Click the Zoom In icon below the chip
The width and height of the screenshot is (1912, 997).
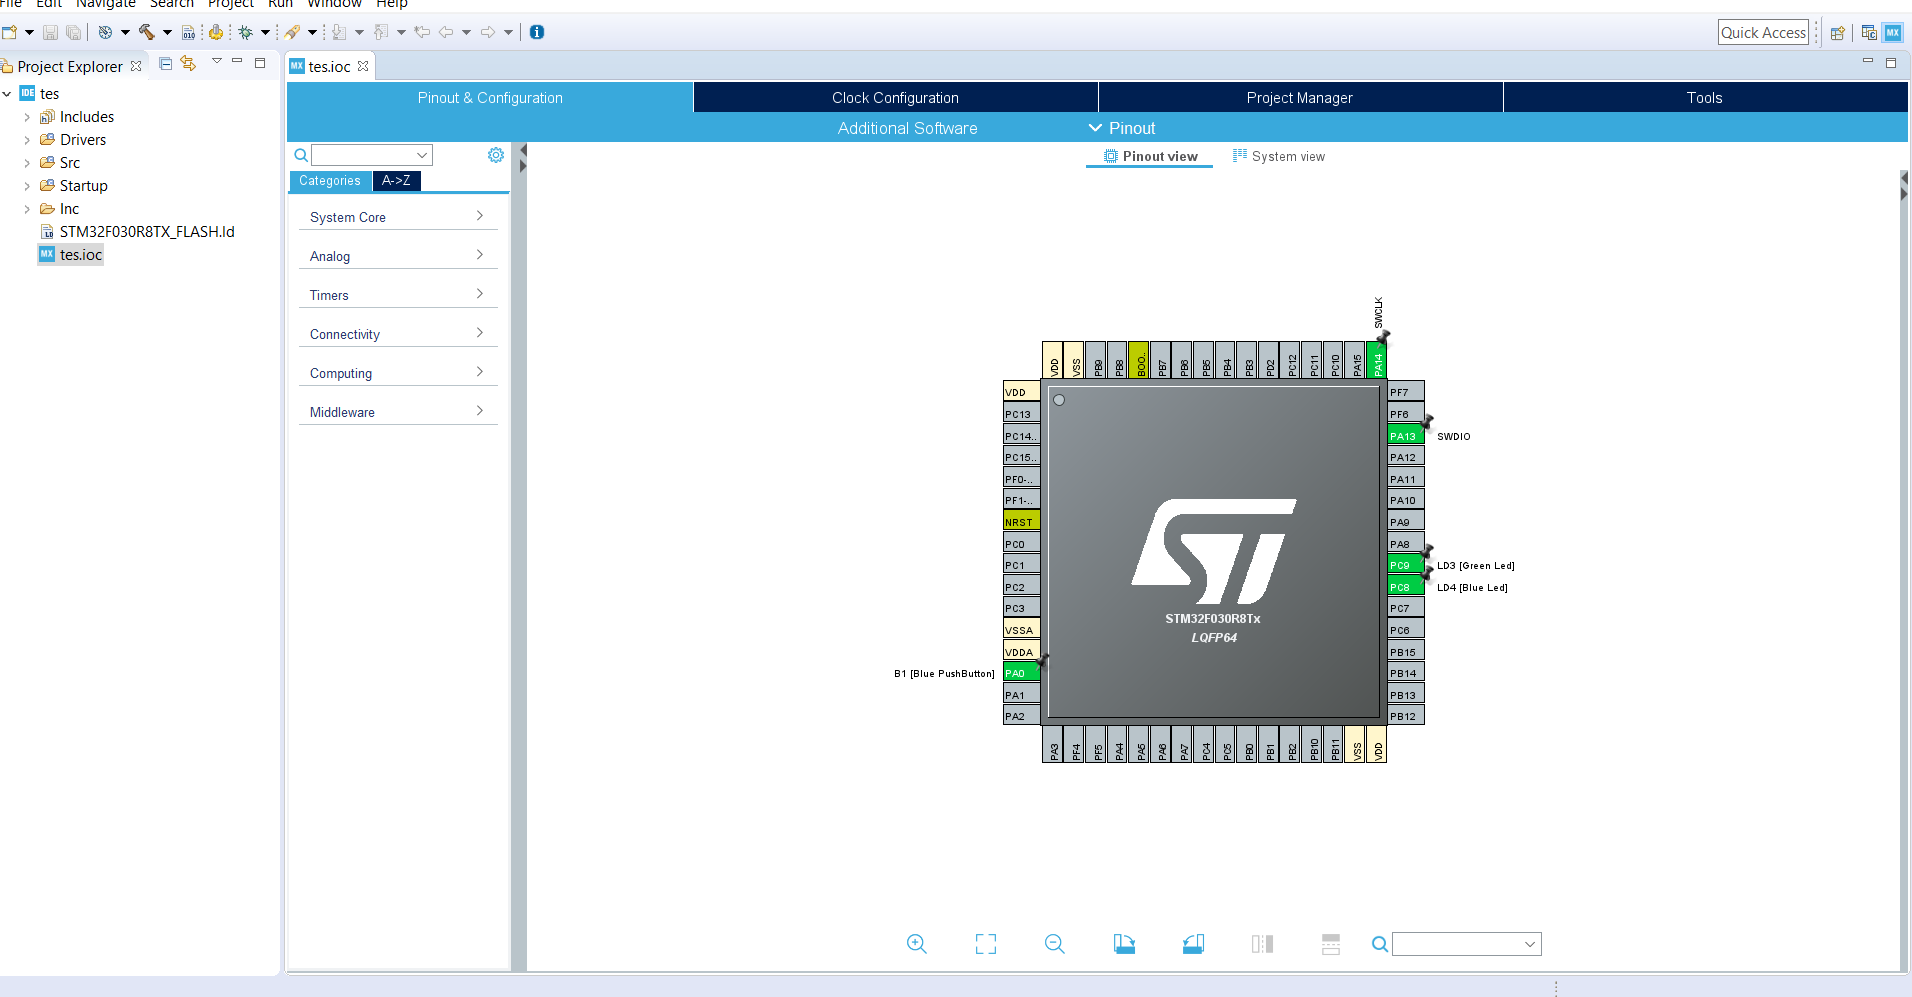[916, 943]
